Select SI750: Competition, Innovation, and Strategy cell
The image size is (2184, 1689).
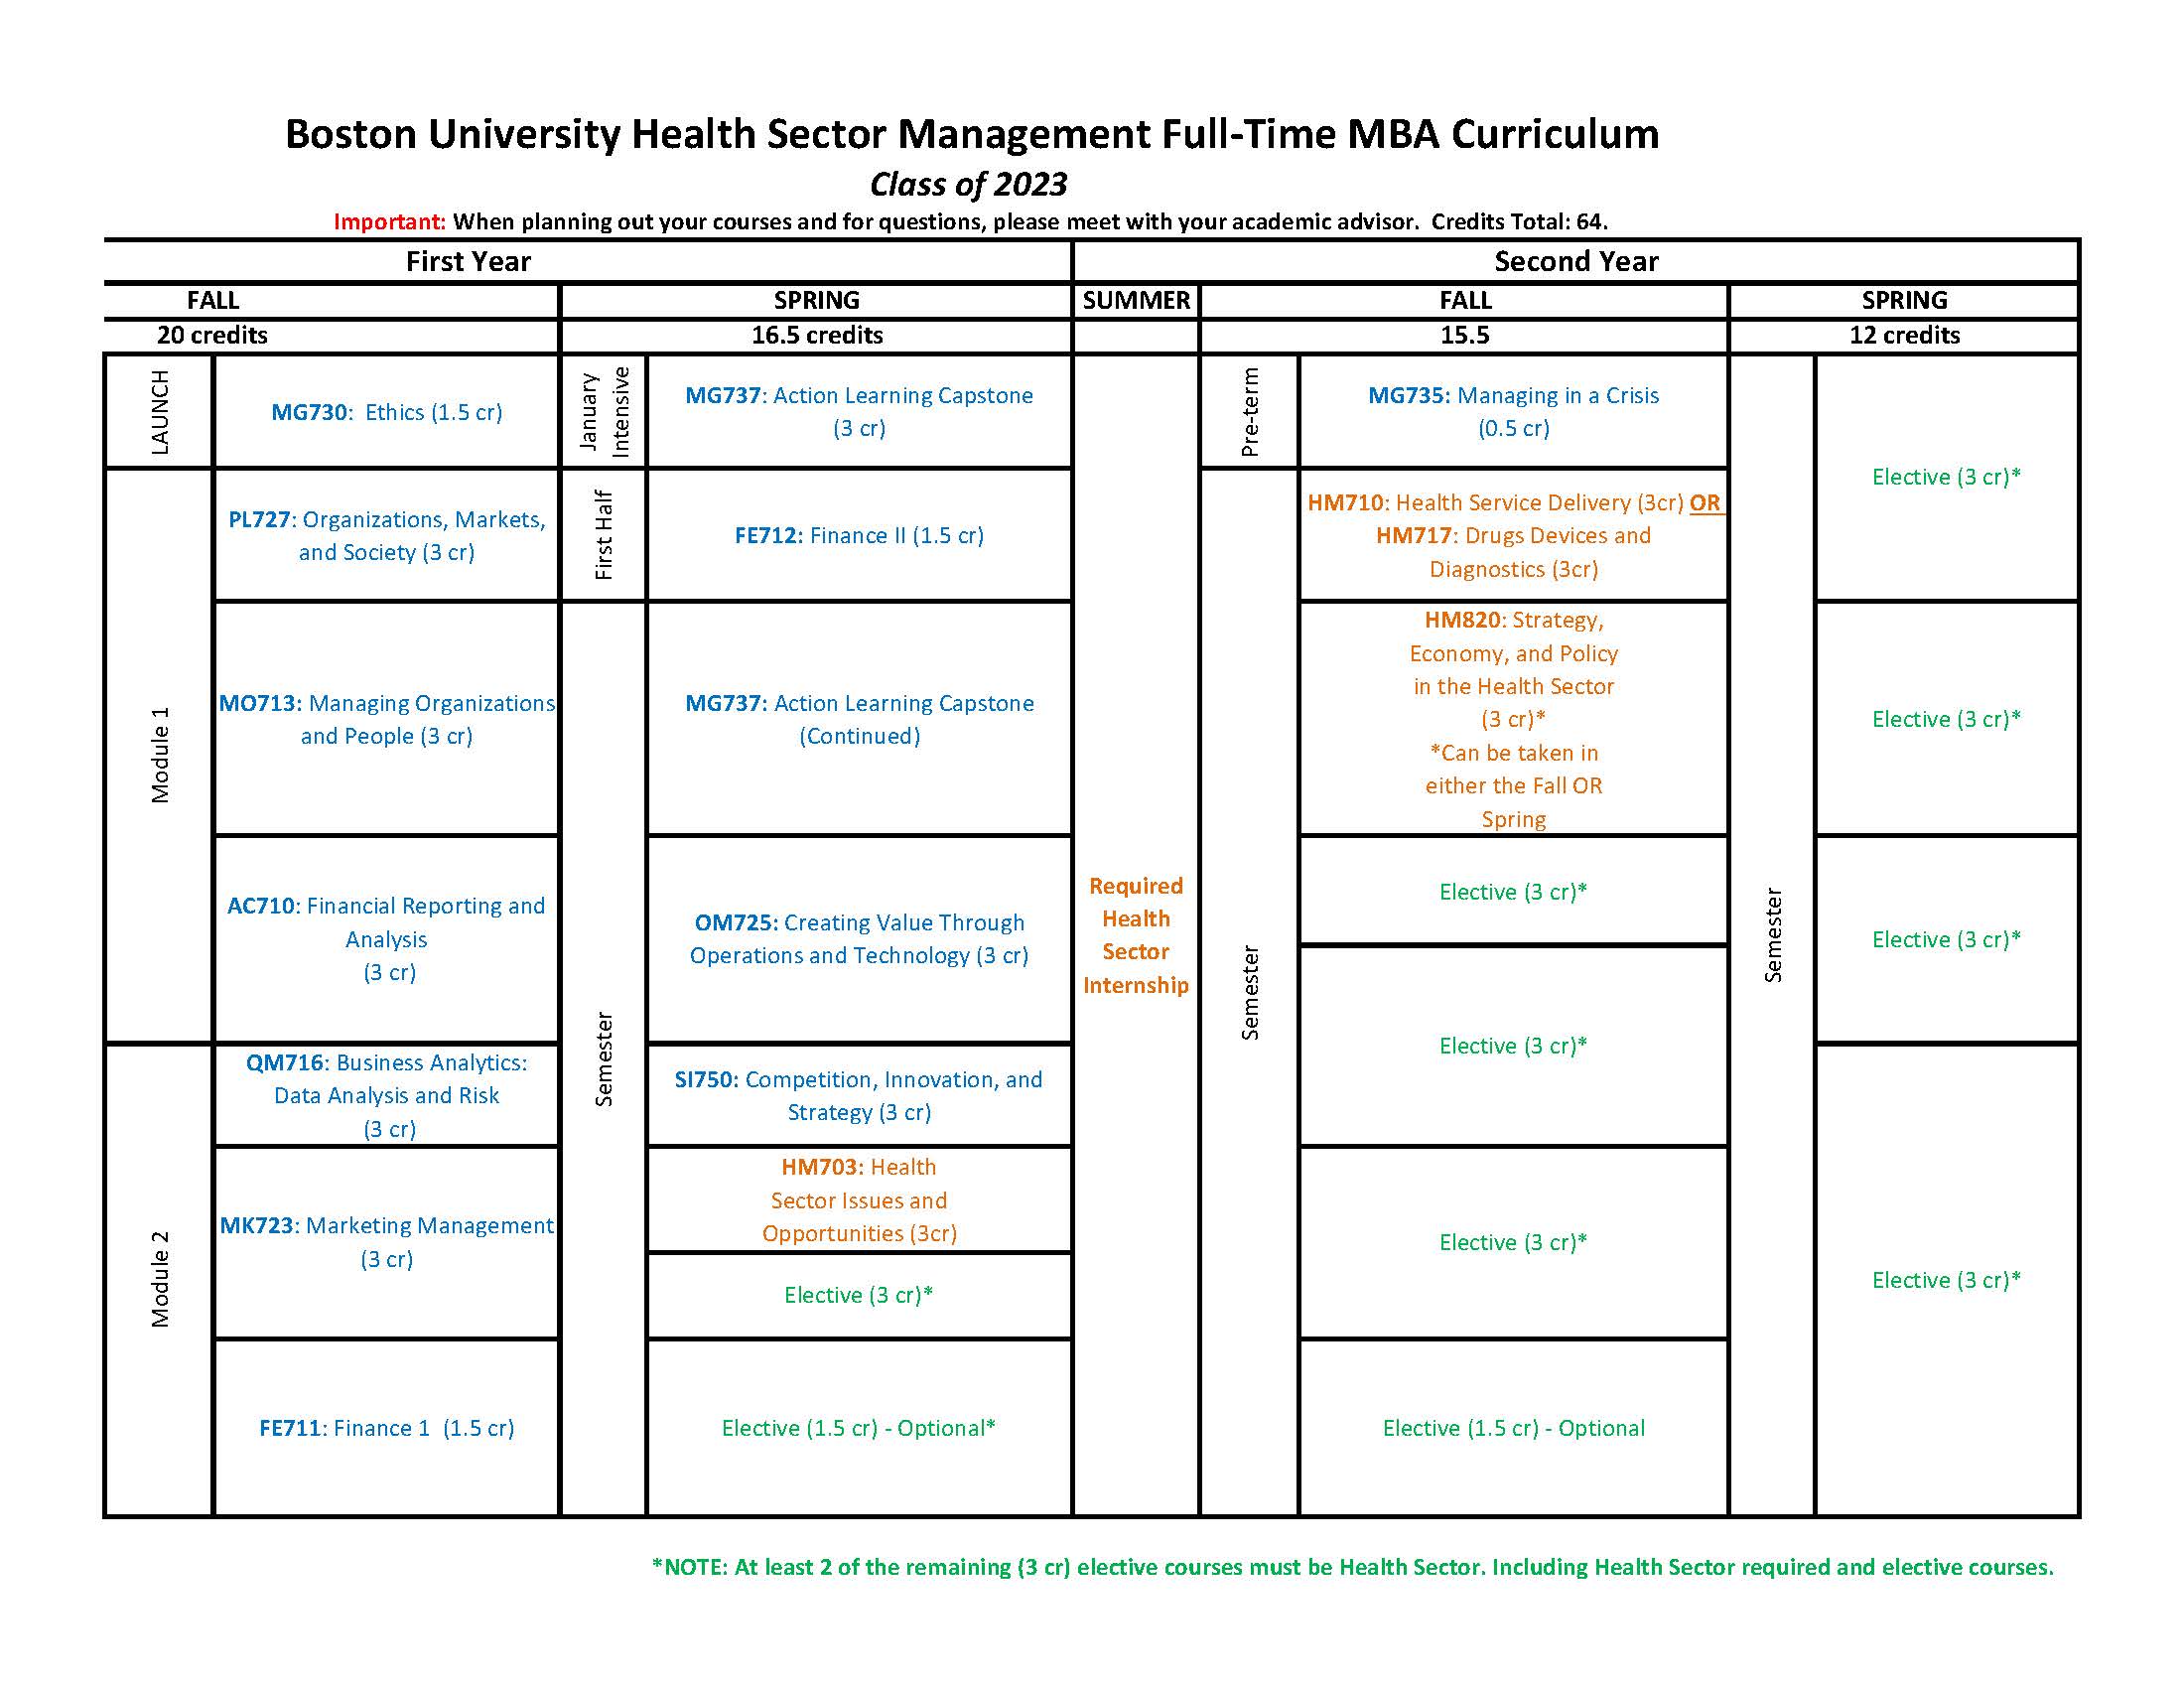point(859,1095)
